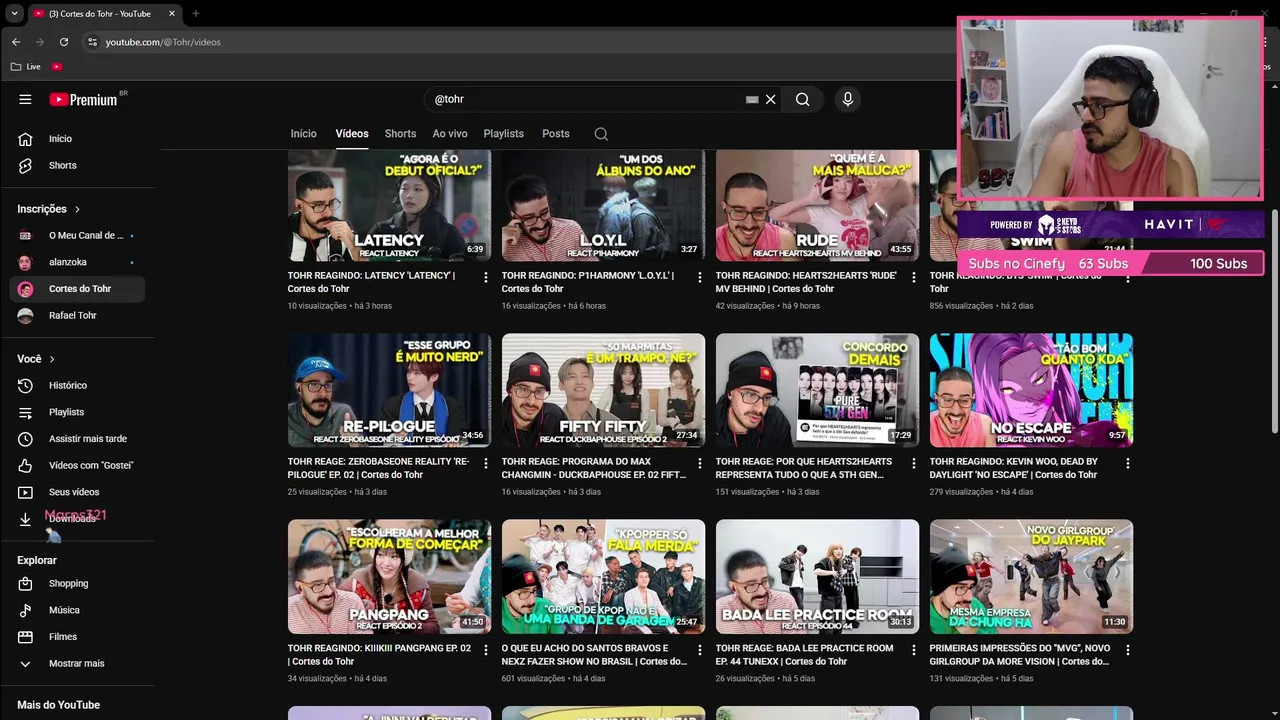This screenshot has height=720, width=1280.
Task: Open browser tab list dropdown
Action: (14, 13)
